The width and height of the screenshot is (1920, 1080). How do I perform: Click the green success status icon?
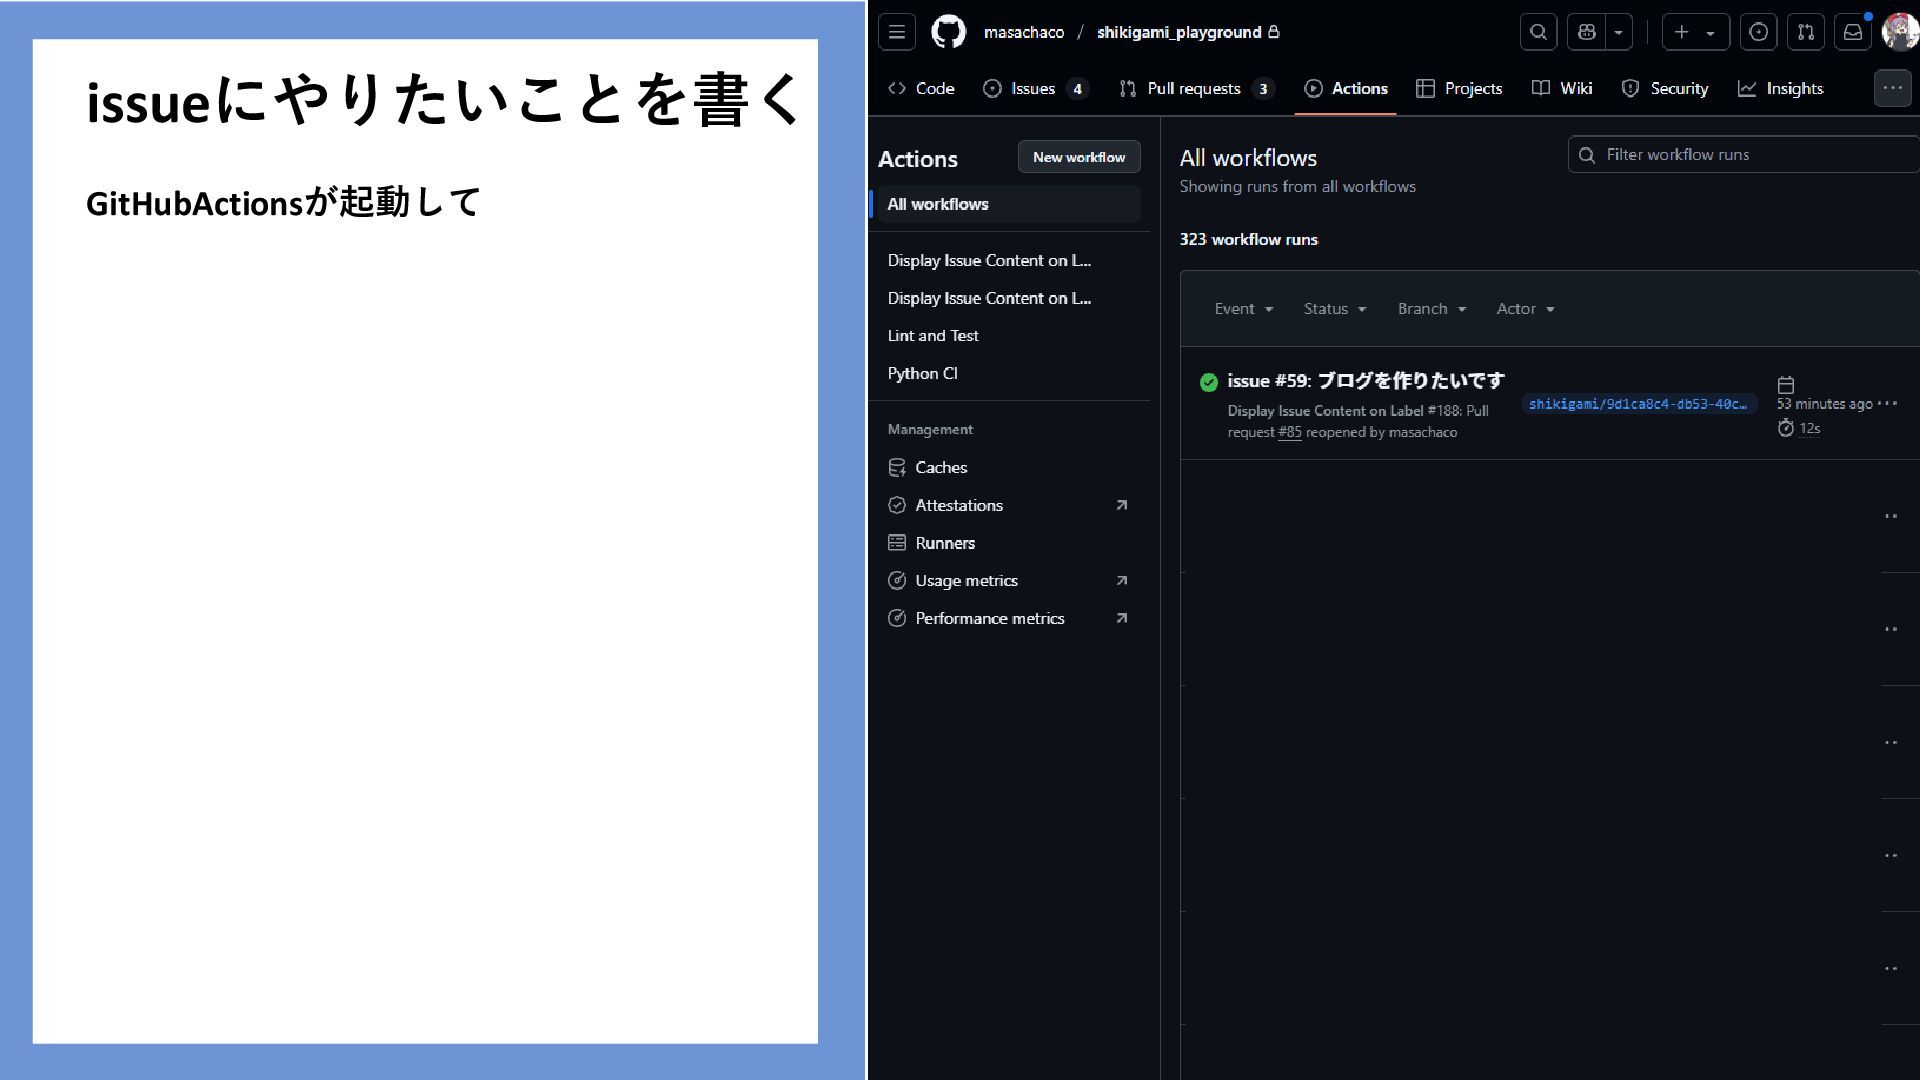[x=1208, y=382]
